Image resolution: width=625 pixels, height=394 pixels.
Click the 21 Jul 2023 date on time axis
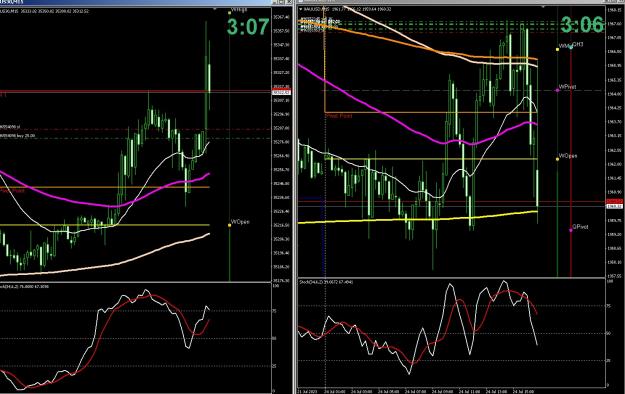(x=307, y=392)
